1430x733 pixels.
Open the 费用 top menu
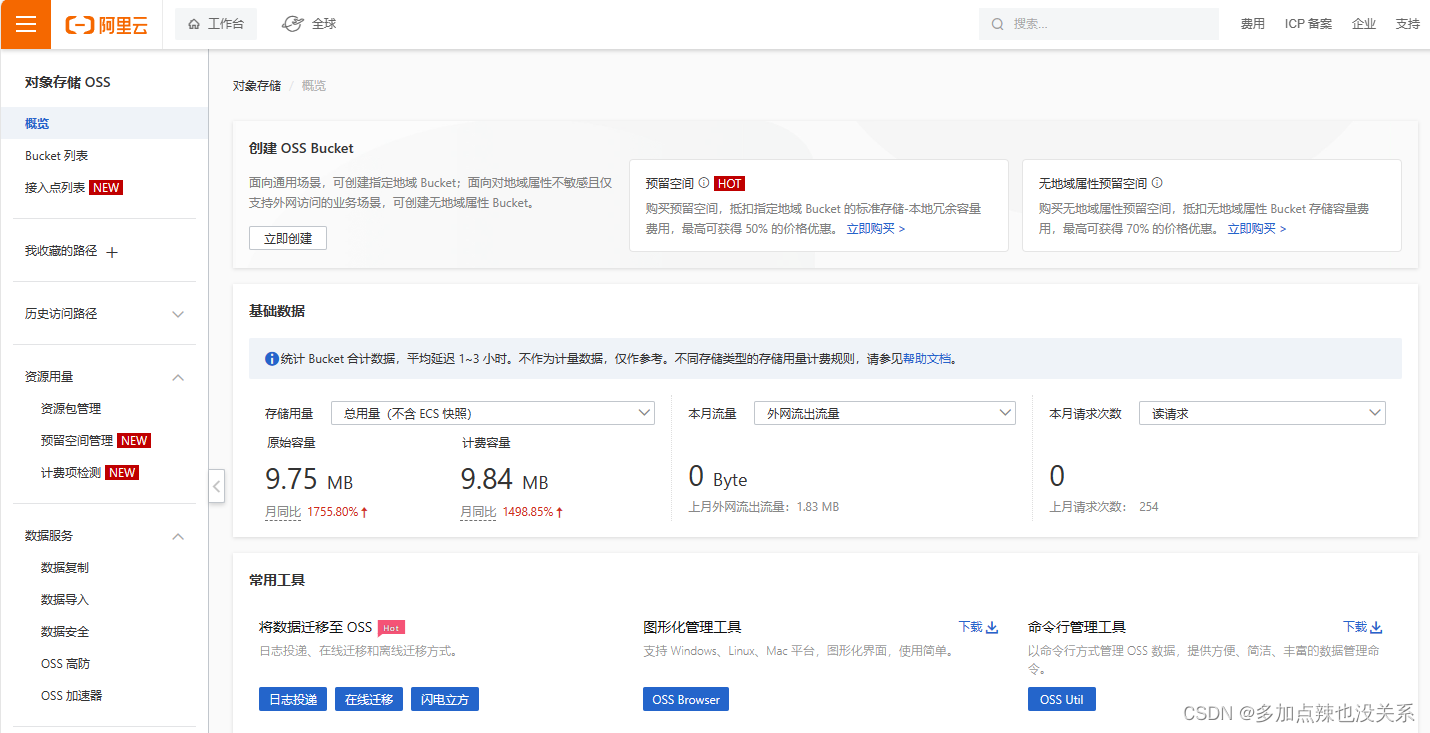pos(1253,24)
